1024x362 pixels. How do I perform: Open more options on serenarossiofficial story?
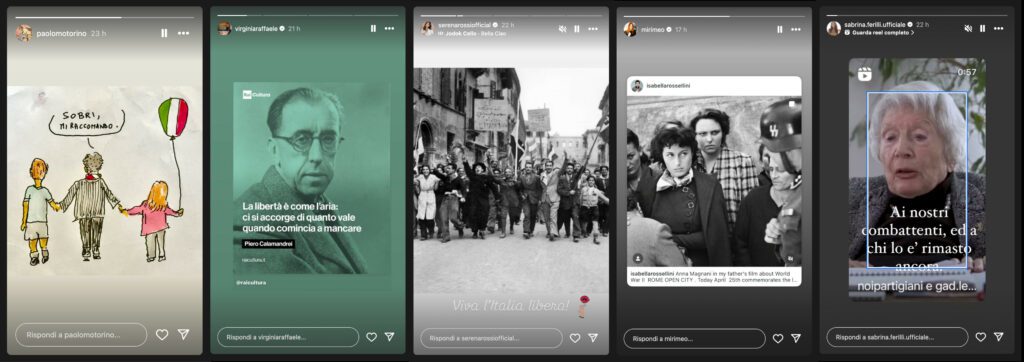point(593,29)
